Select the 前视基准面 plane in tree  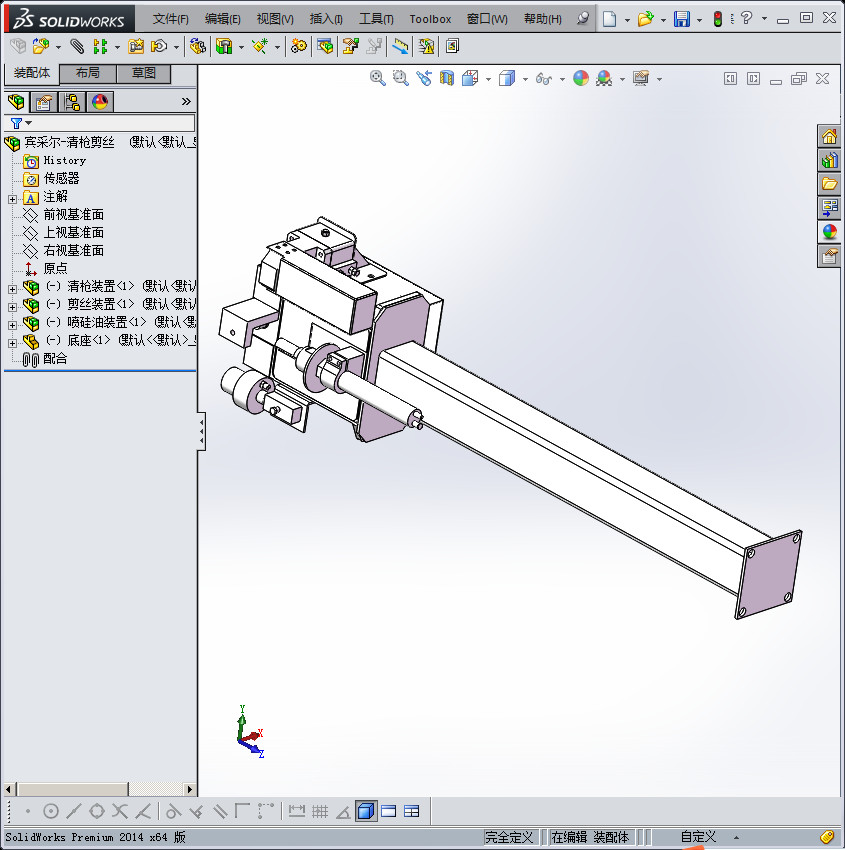point(73,215)
